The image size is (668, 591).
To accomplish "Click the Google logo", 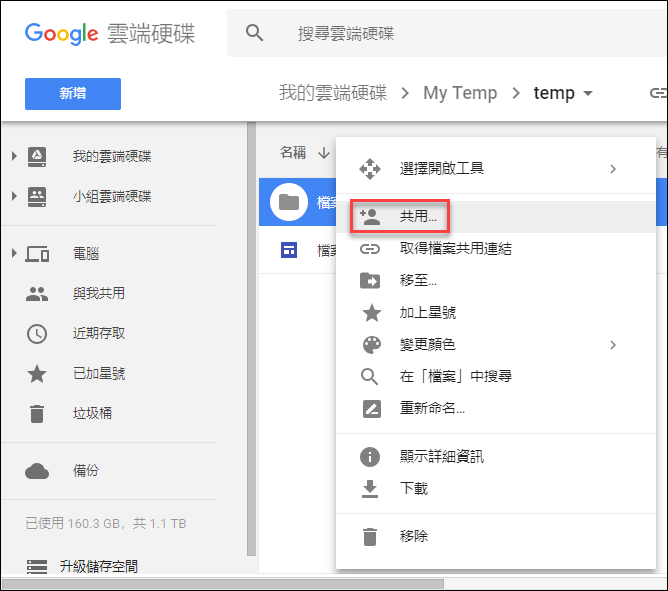I will point(61,34).
